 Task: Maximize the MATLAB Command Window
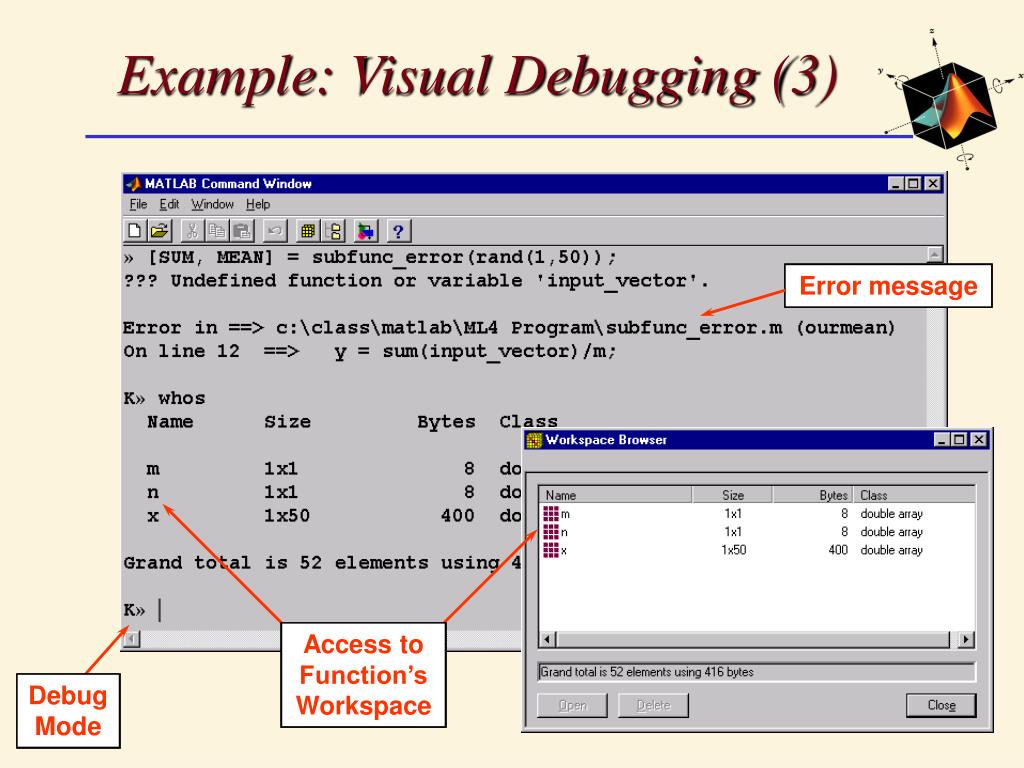pos(913,184)
